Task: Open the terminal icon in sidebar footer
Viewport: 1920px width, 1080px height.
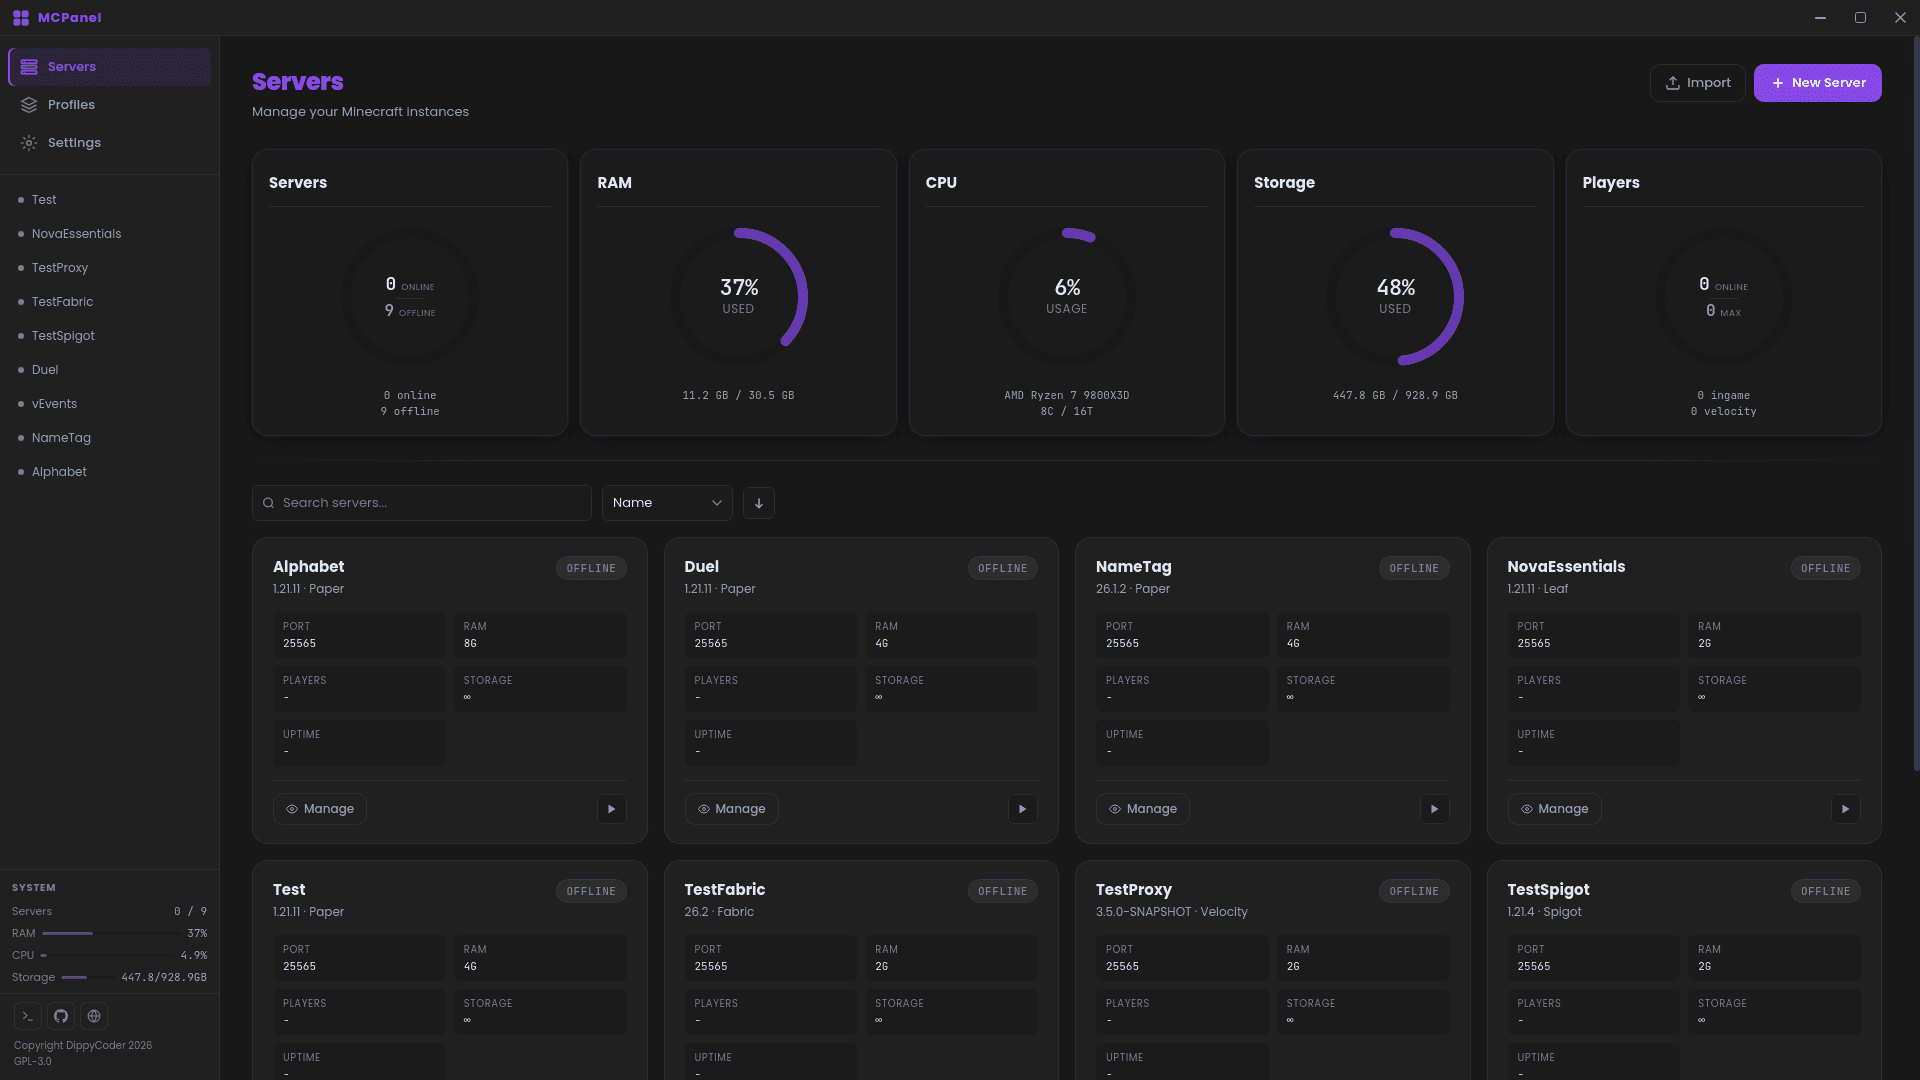Action: pos(28,1016)
